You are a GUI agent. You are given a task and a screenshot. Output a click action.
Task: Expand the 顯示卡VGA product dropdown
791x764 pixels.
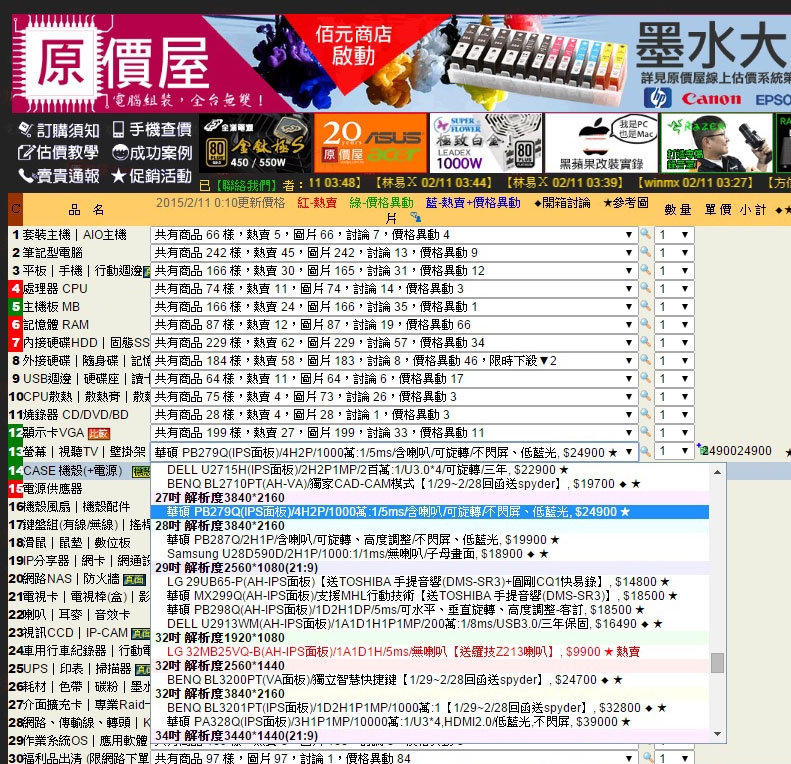[393, 432]
